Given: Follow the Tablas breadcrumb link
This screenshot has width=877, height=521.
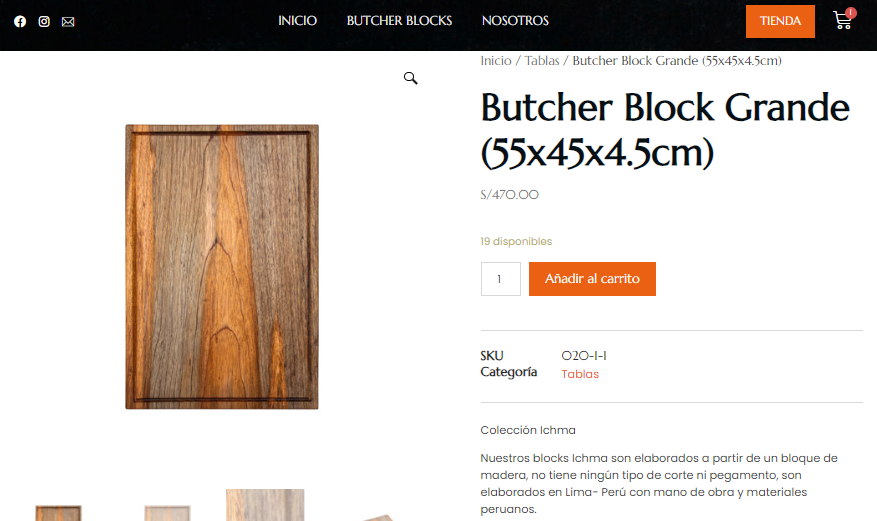Looking at the screenshot, I should point(542,61).
